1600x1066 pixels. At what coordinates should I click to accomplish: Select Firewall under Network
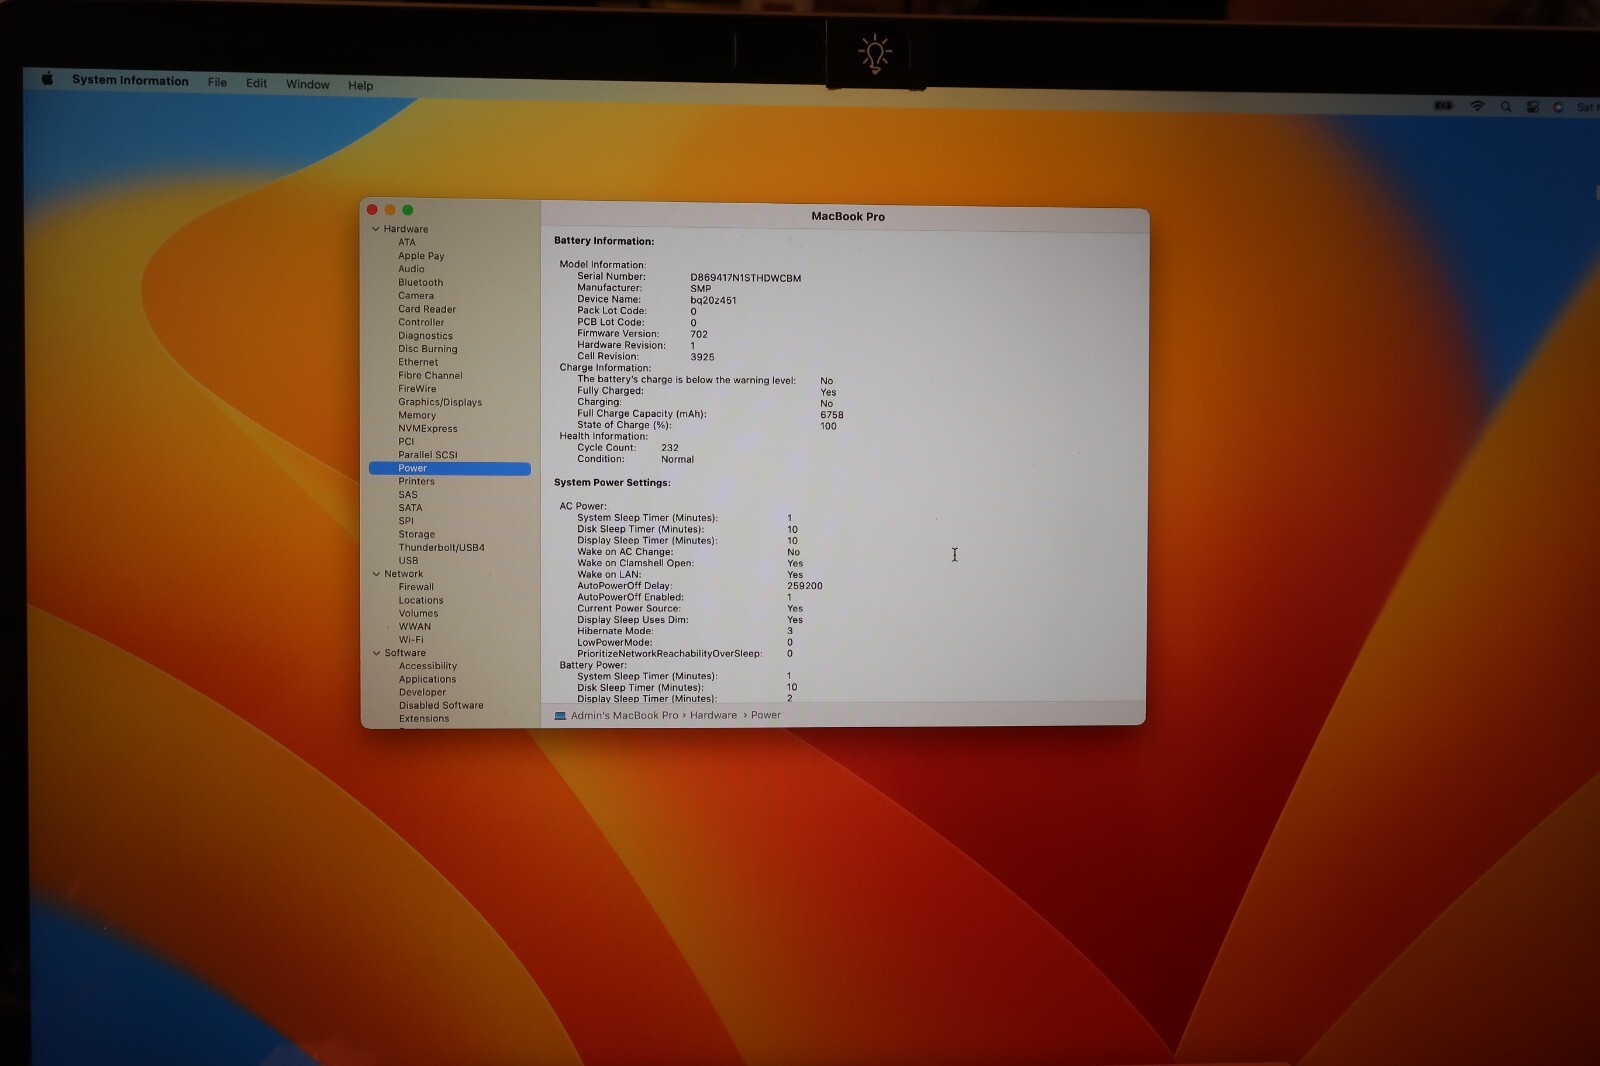point(416,587)
